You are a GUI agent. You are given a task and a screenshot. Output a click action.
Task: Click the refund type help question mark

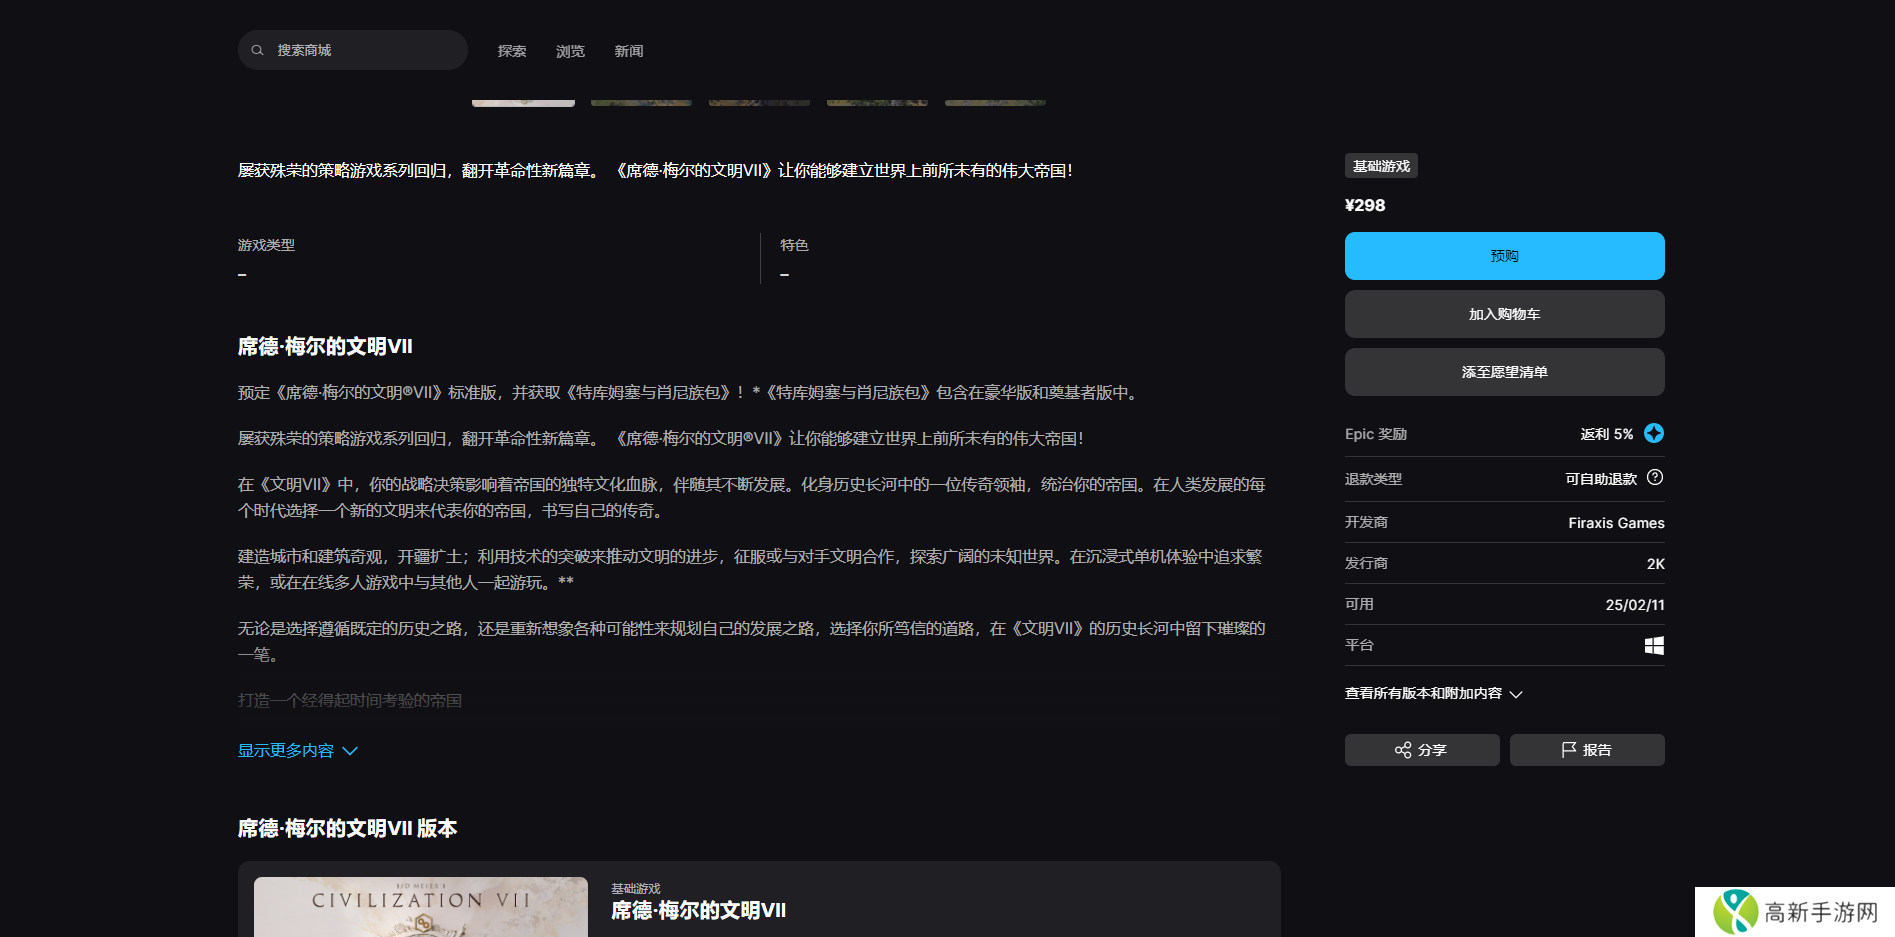click(x=1655, y=478)
